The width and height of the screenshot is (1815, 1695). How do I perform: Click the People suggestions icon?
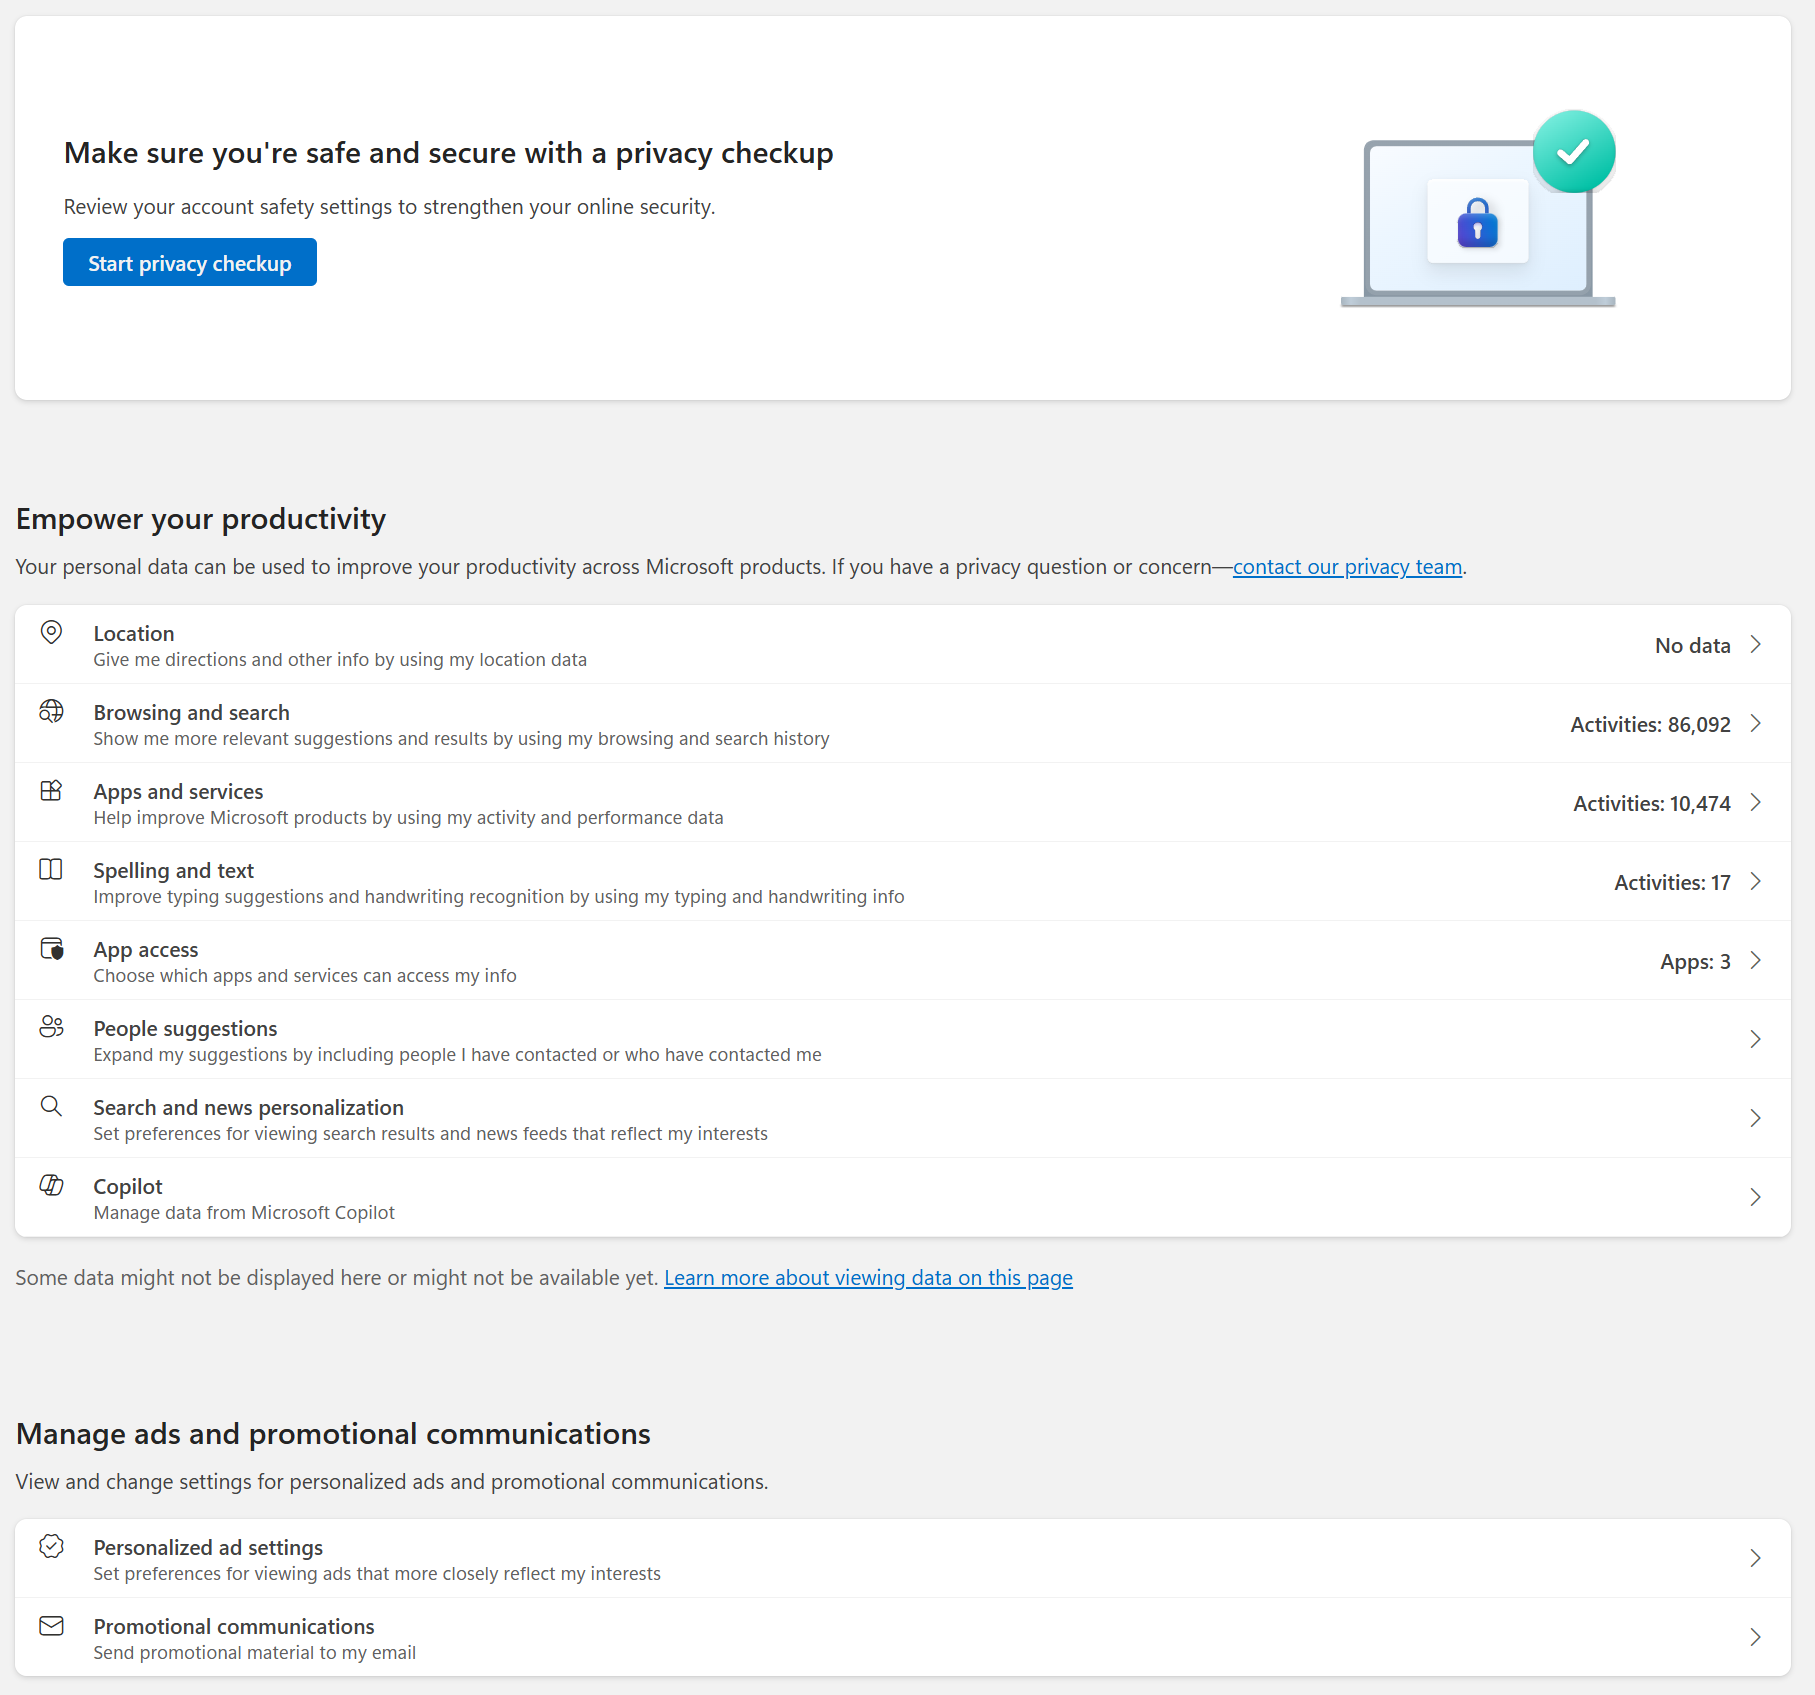(x=51, y=1027)
